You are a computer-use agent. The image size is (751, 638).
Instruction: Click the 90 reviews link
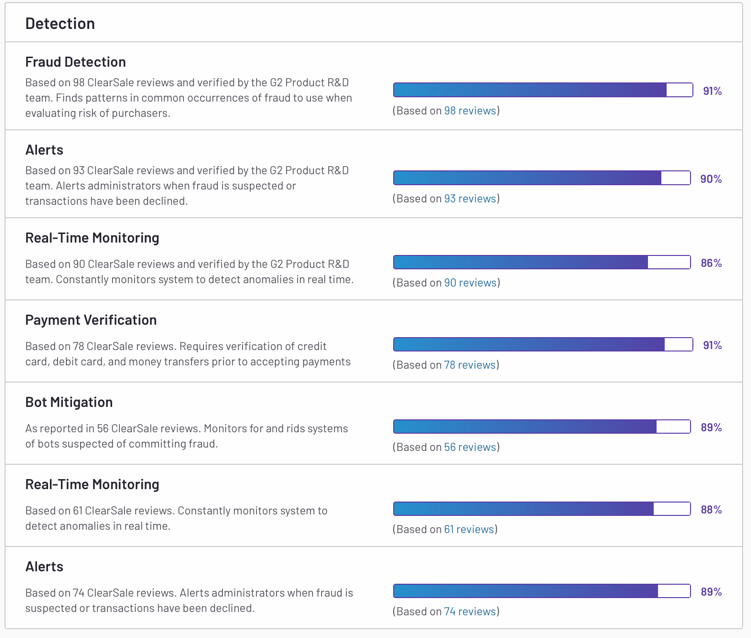470,283
